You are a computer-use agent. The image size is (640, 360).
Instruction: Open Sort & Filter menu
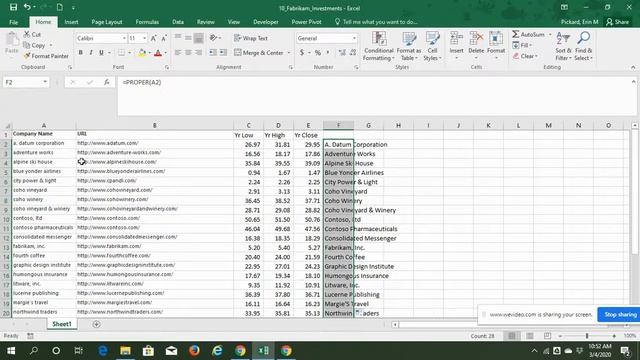pyautogui.click(x=563, y=46)
